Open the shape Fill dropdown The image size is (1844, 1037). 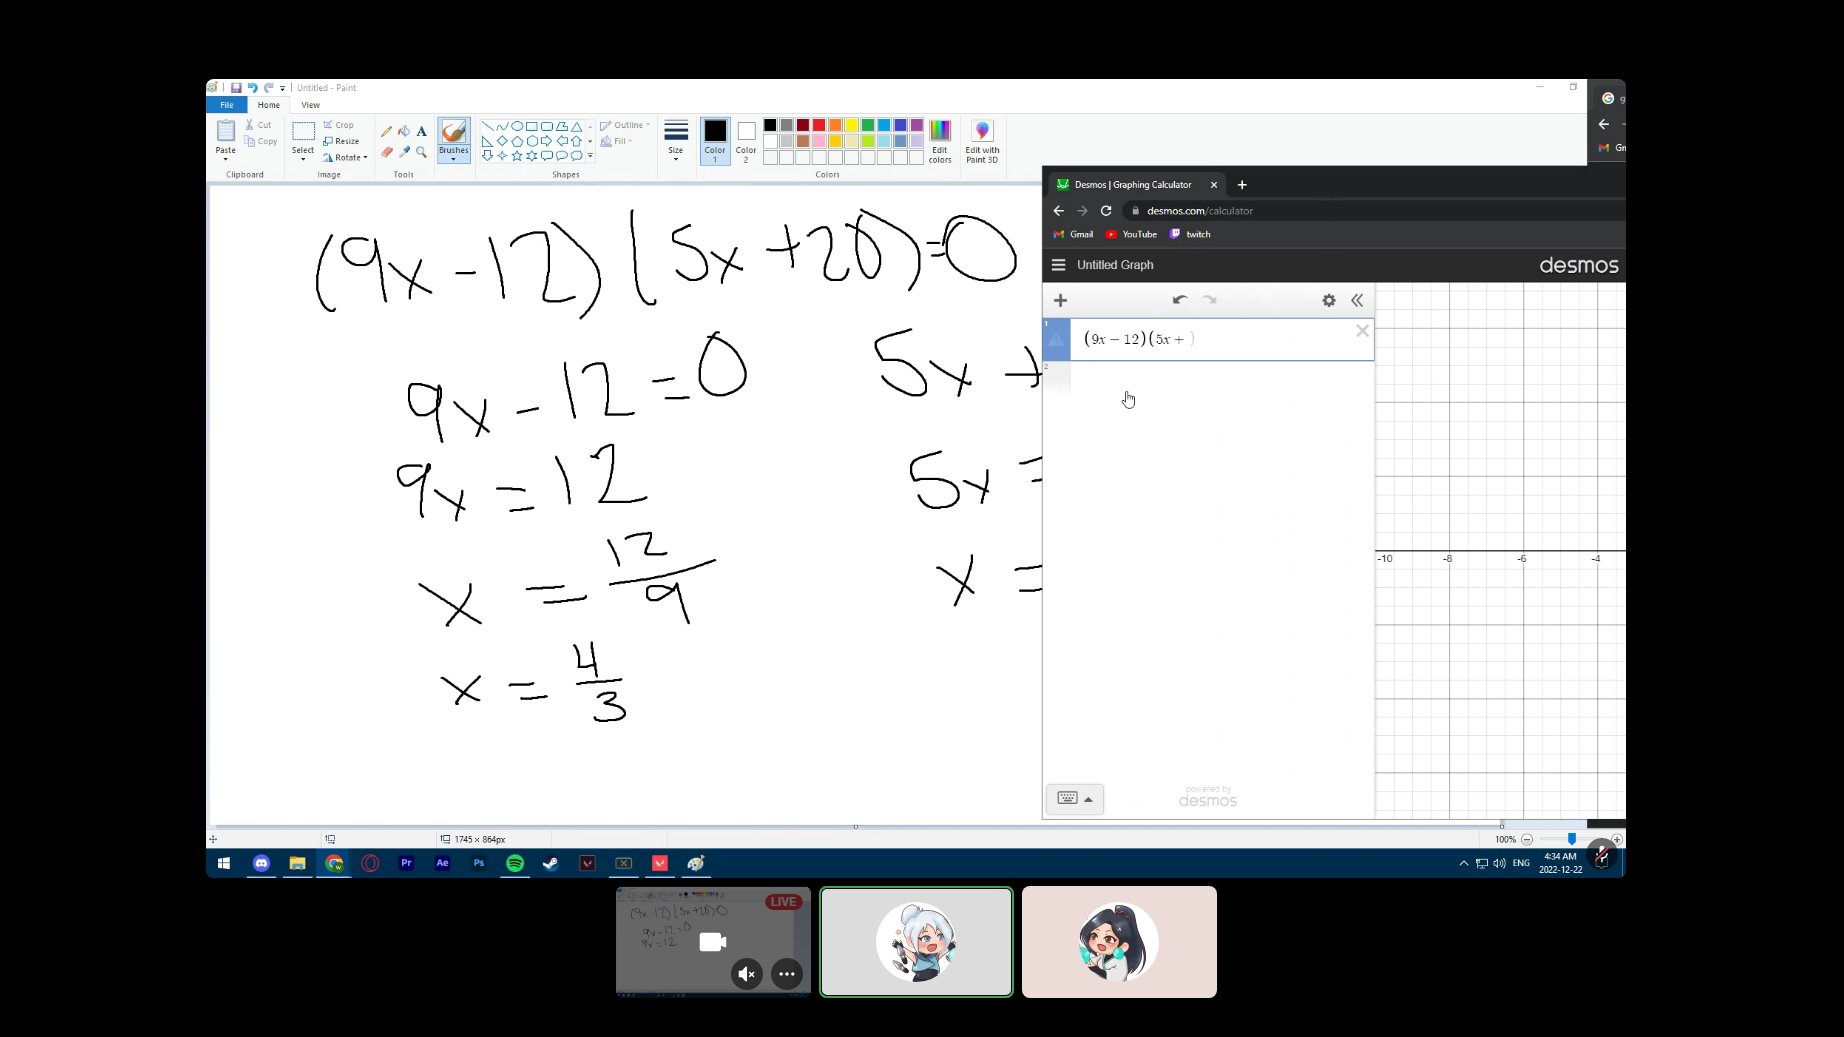pos(616,141)
